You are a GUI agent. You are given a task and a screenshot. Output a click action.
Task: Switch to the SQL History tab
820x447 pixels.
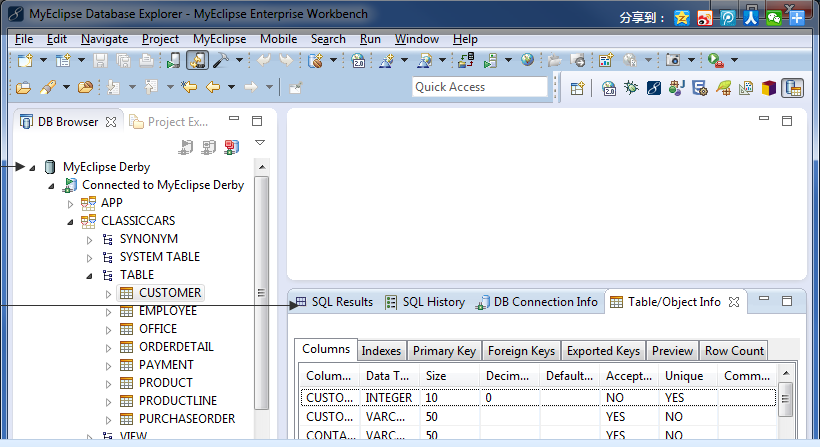tap(425, 302)
